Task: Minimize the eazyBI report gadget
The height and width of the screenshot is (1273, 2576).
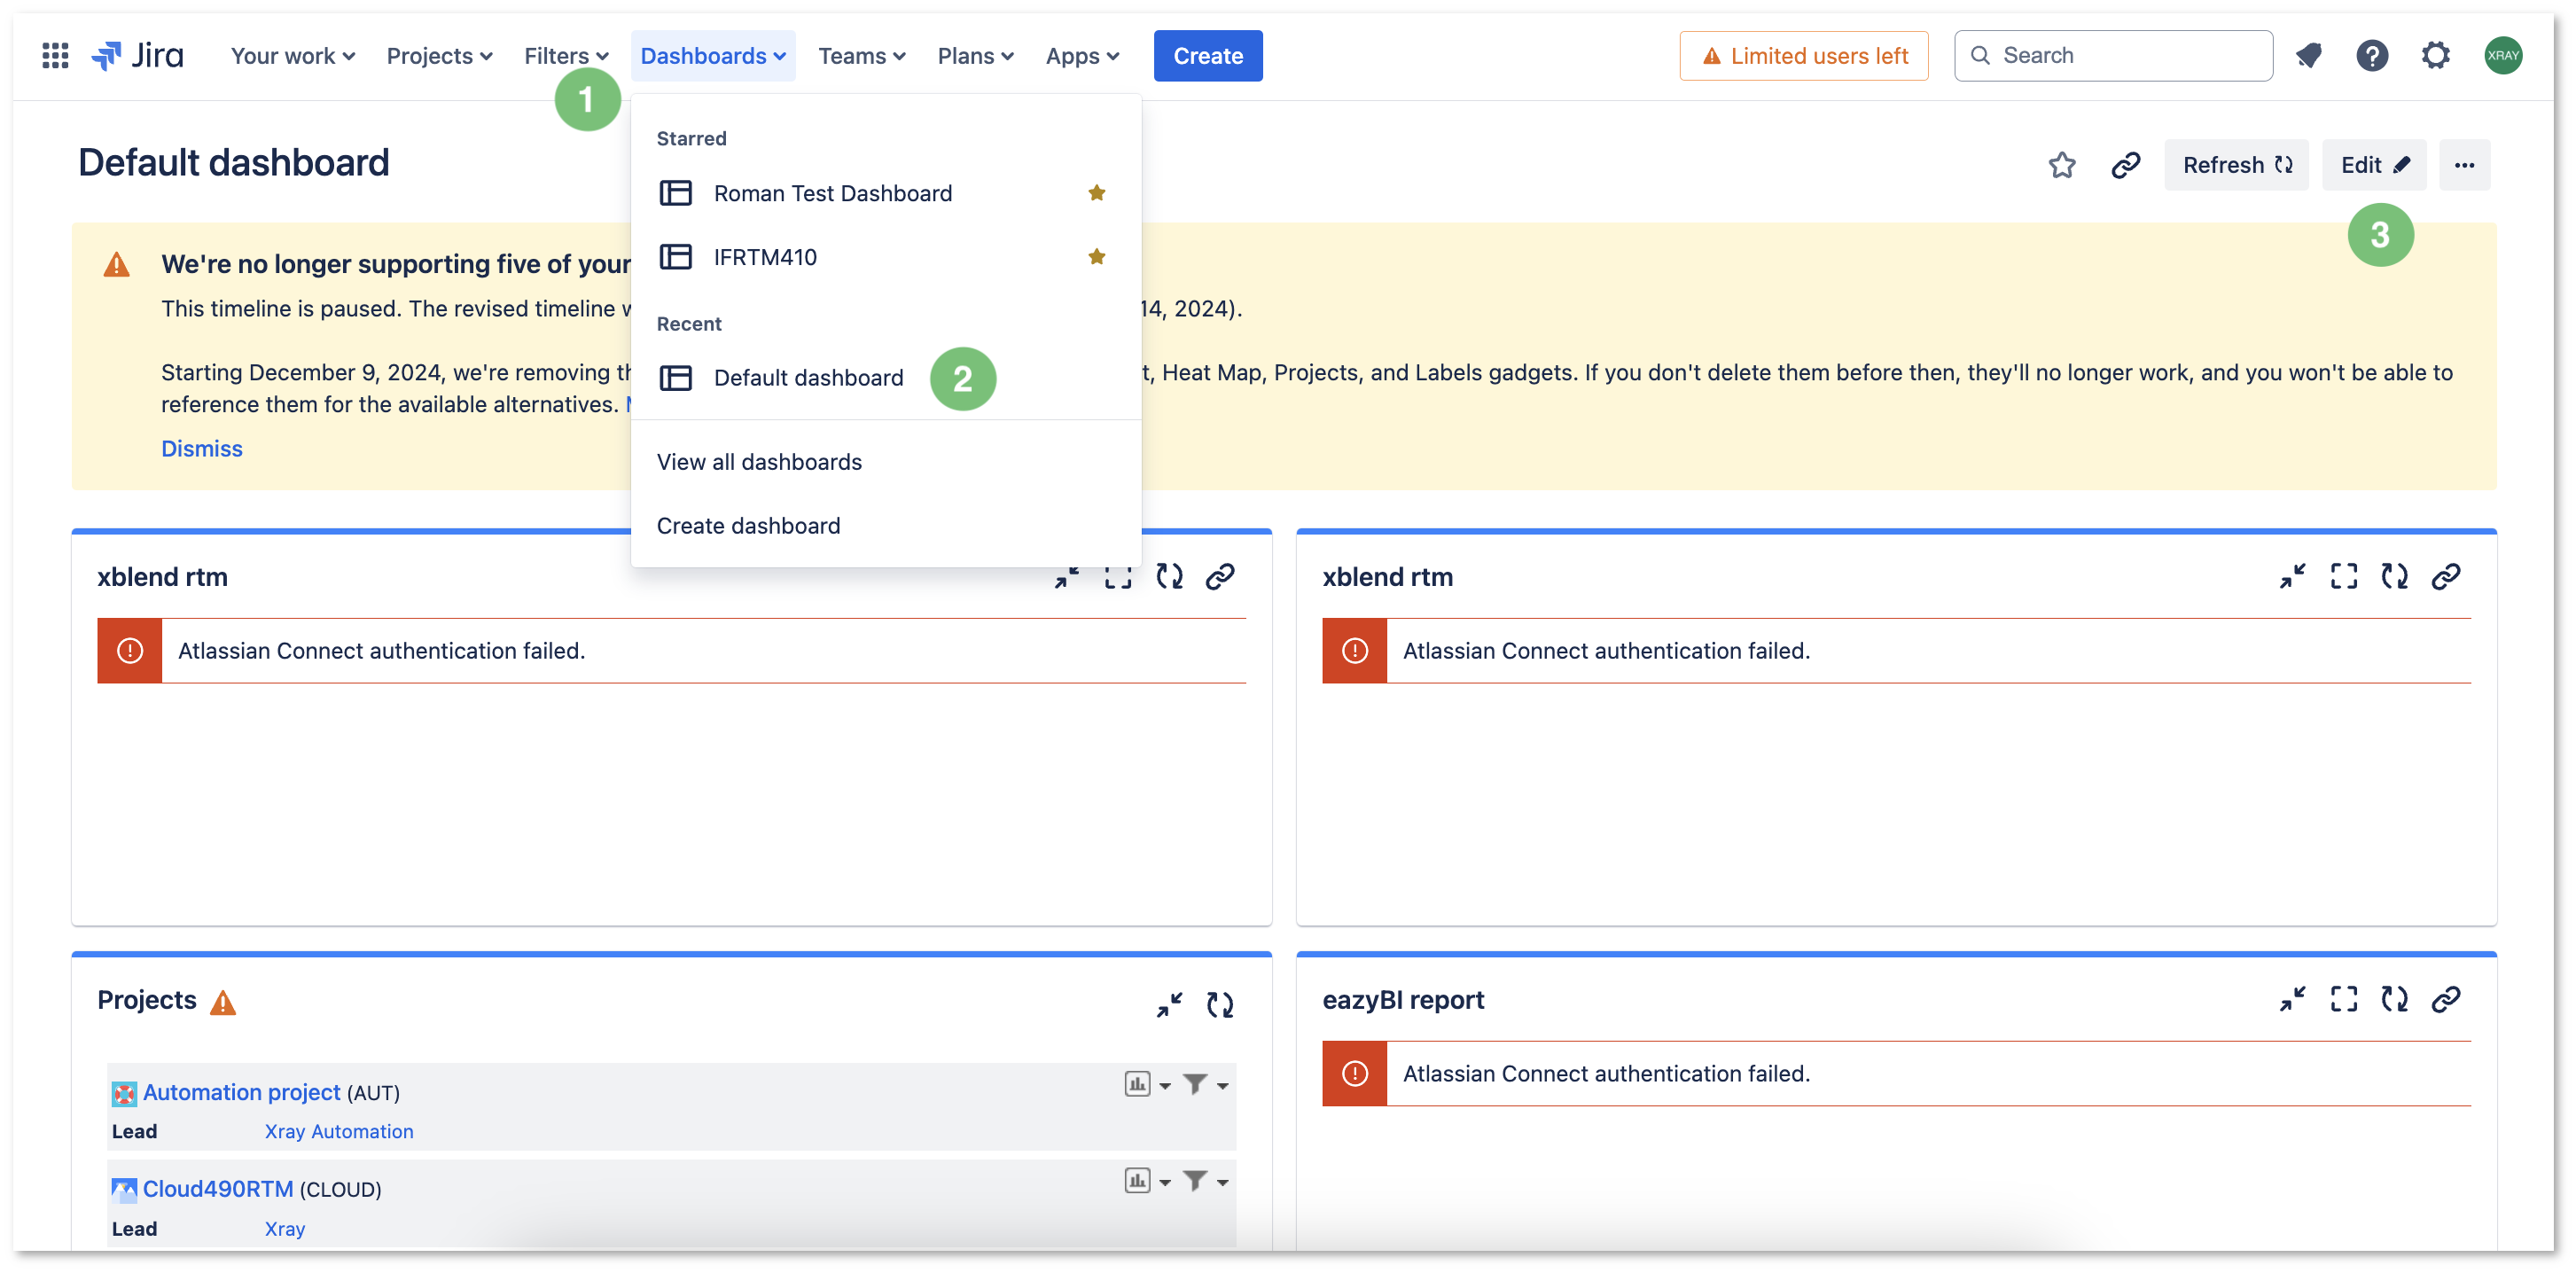Action: point(2292,999)
